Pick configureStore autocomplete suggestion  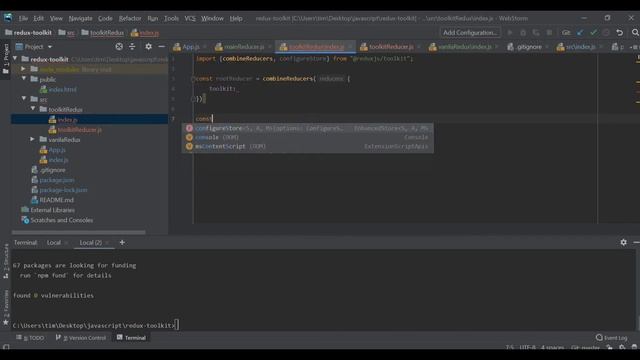(x=307, y=128)
